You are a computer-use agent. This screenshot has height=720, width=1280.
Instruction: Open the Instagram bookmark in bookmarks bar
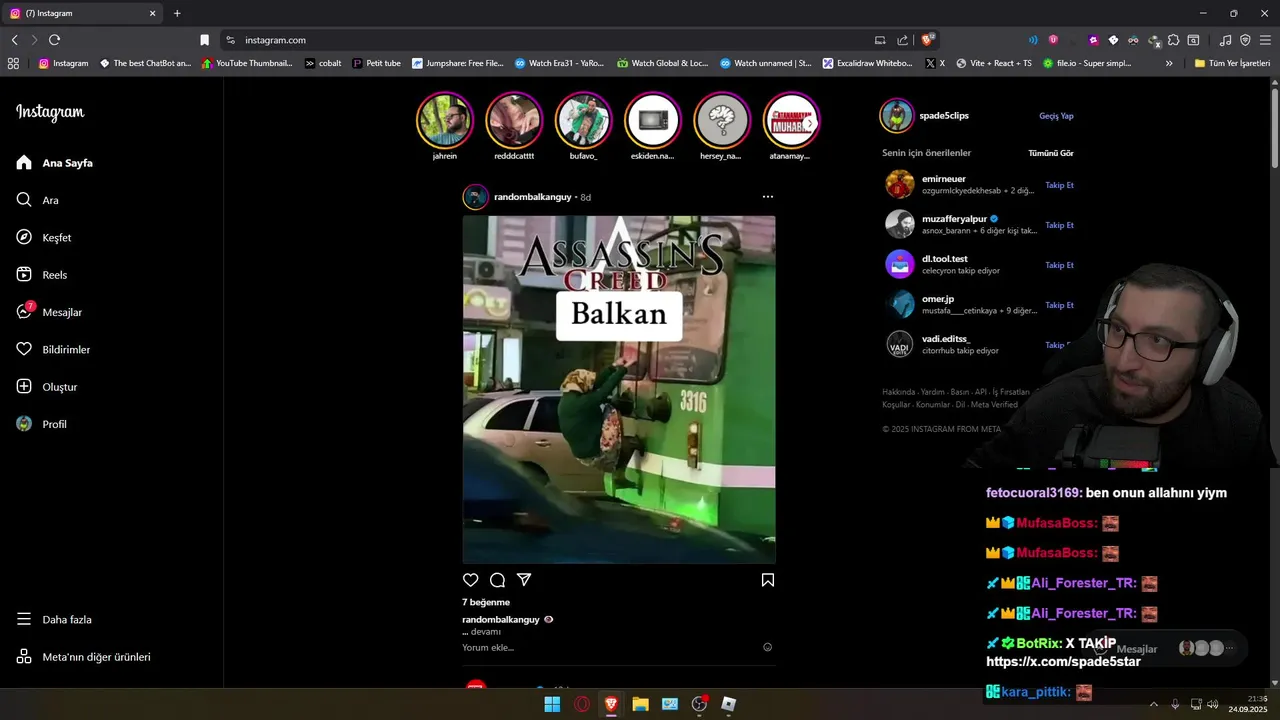[63, 63]
